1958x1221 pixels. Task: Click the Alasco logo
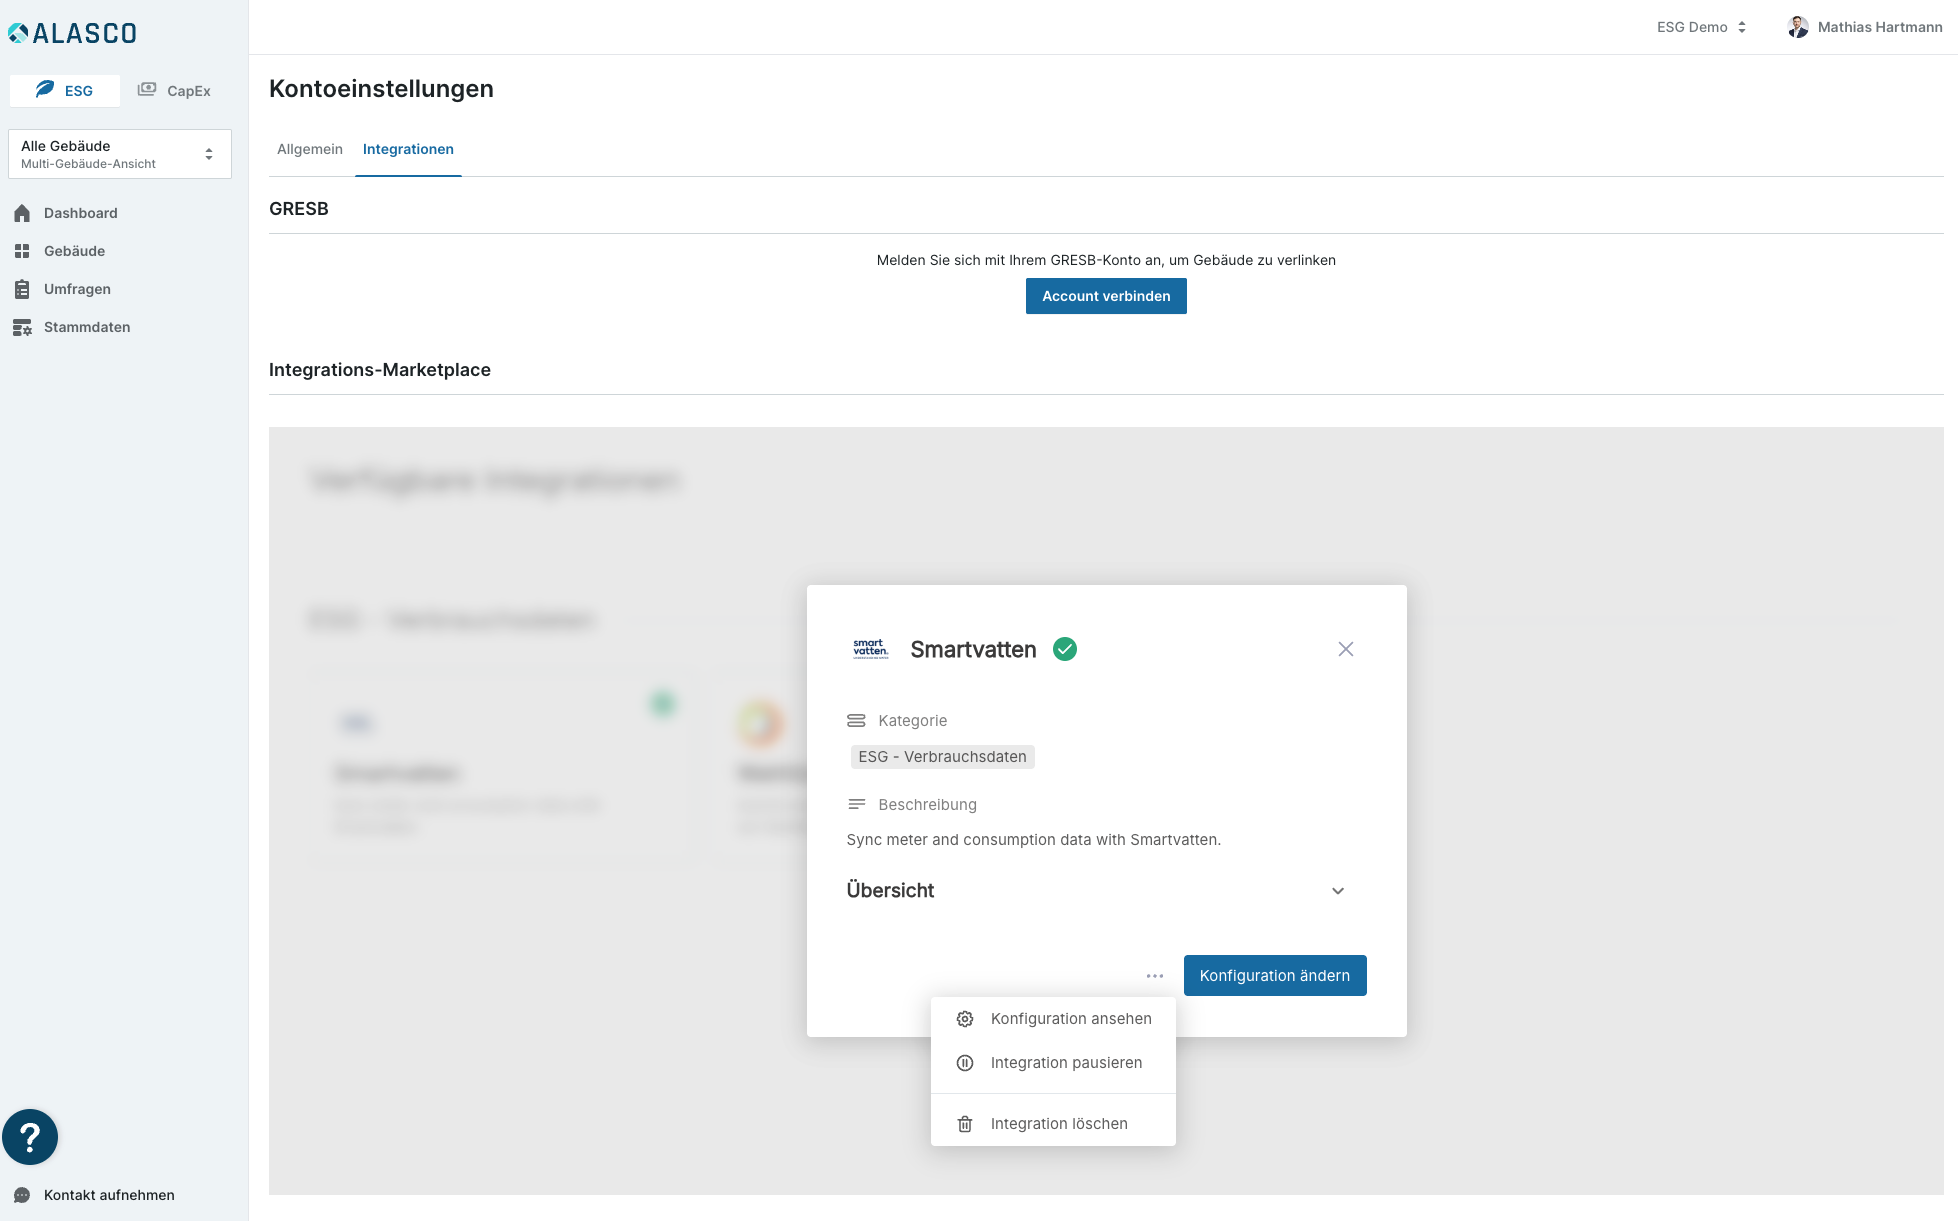click(x=72, y=33)
